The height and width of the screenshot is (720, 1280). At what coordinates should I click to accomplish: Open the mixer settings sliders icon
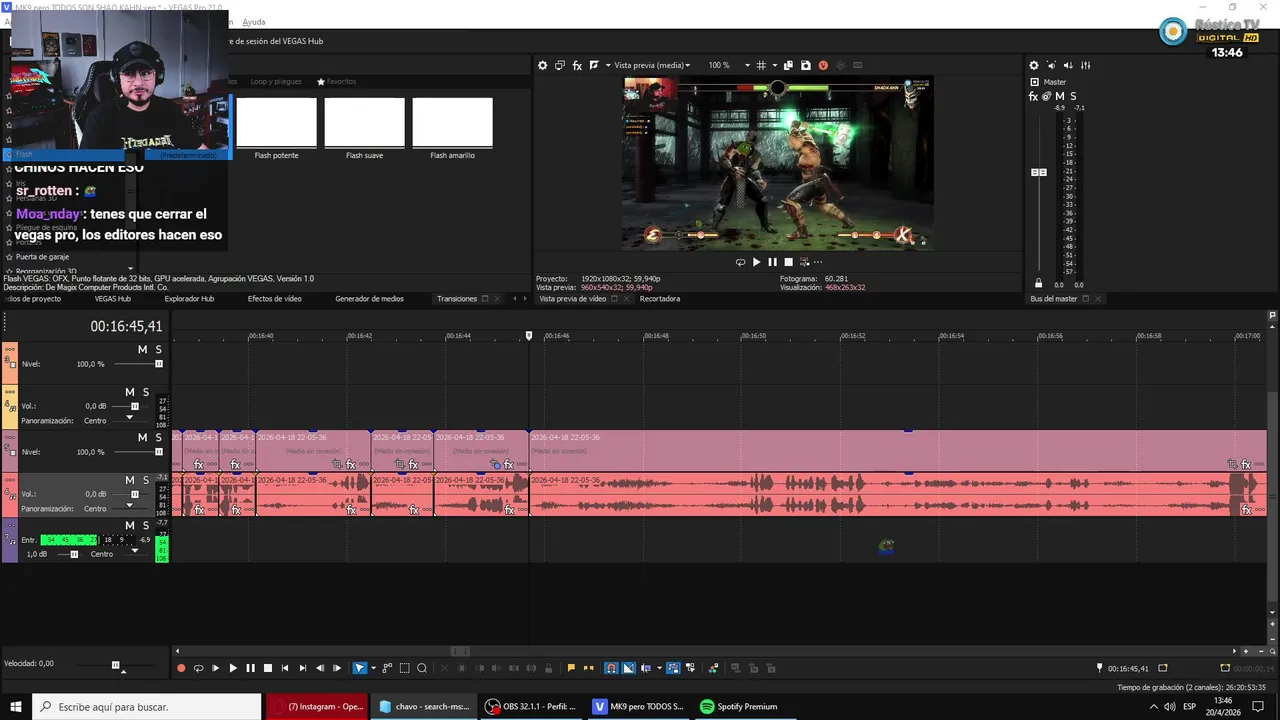tap(1086, 65)
